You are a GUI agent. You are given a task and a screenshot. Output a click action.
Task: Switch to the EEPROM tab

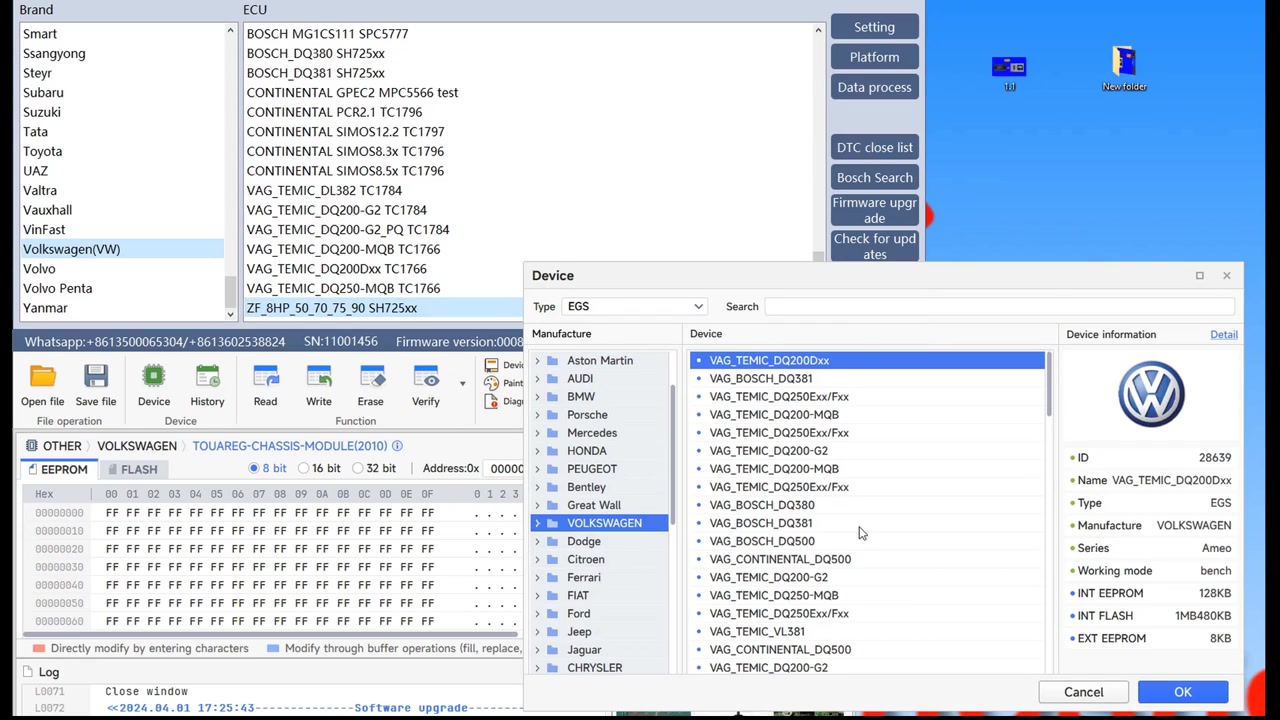[58, 469]
